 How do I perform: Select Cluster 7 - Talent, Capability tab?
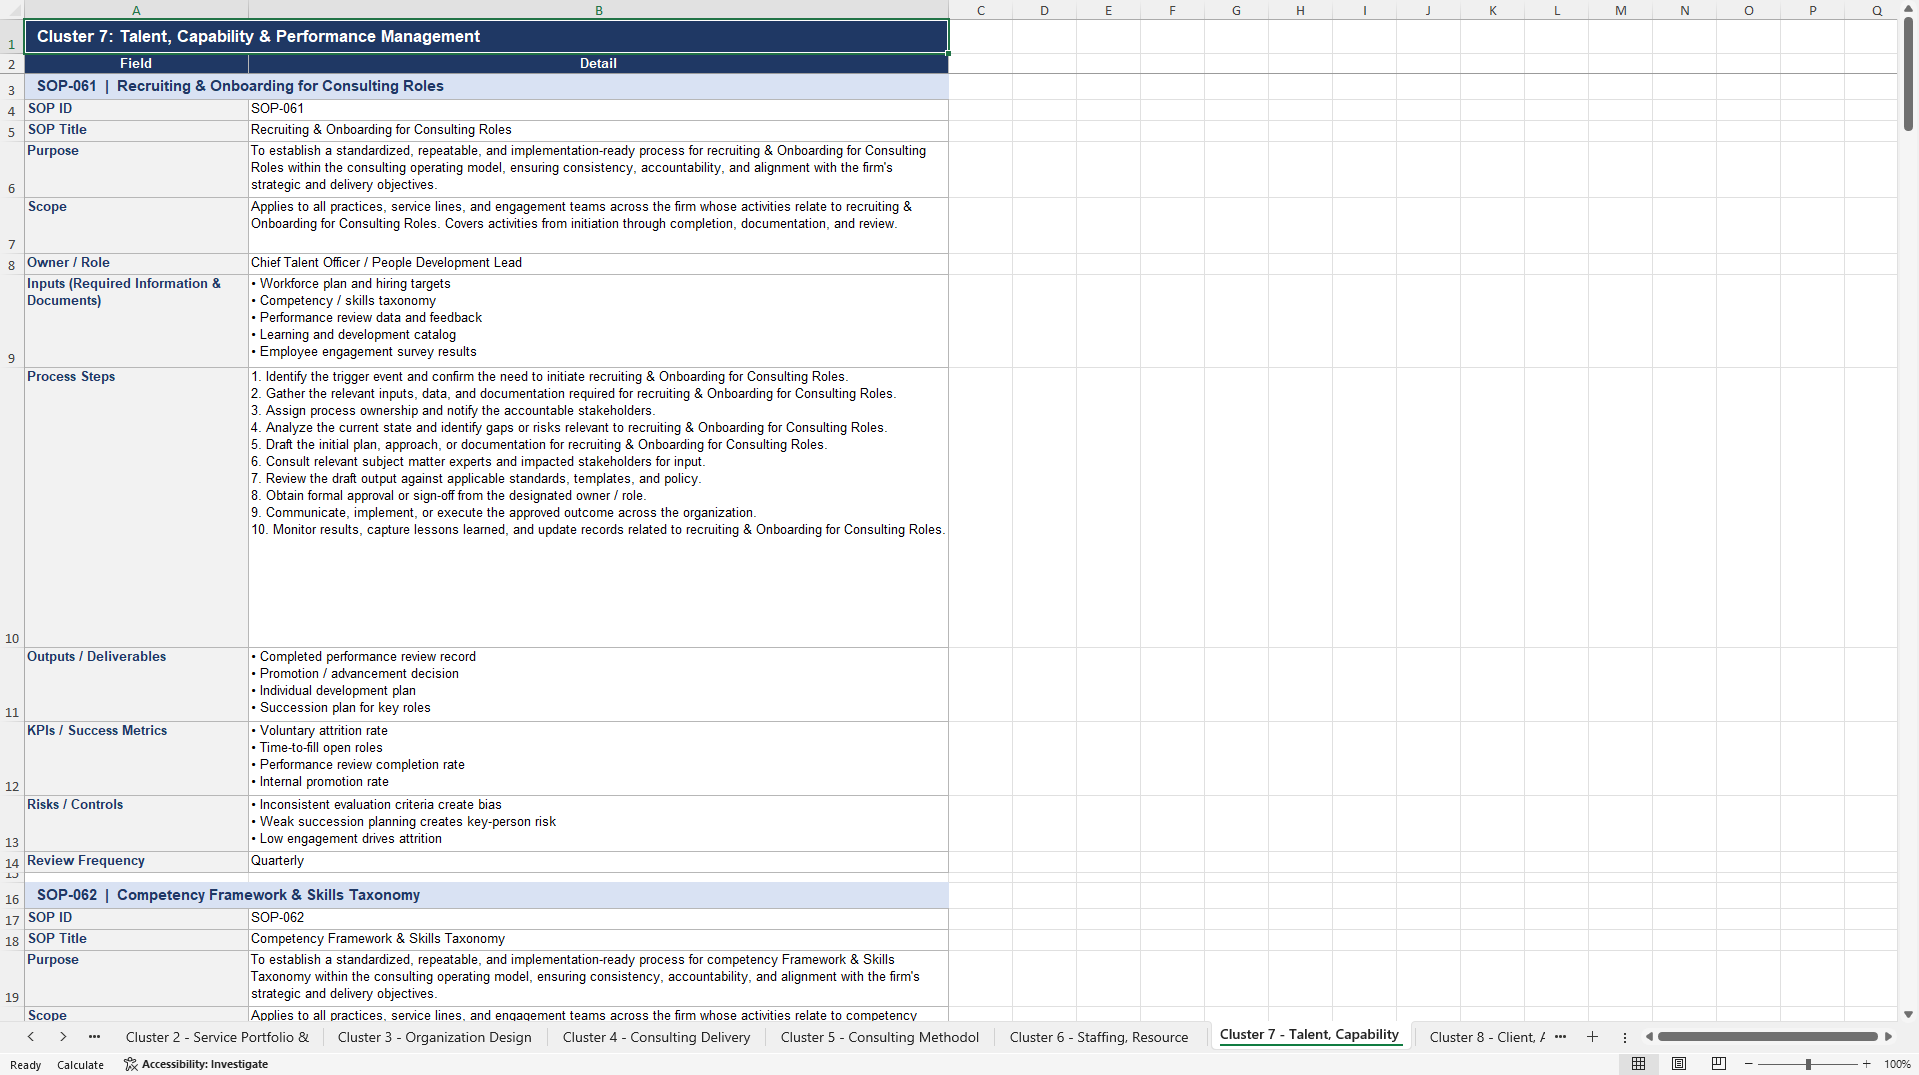pyautogui.click(x=1309, y=1035)
